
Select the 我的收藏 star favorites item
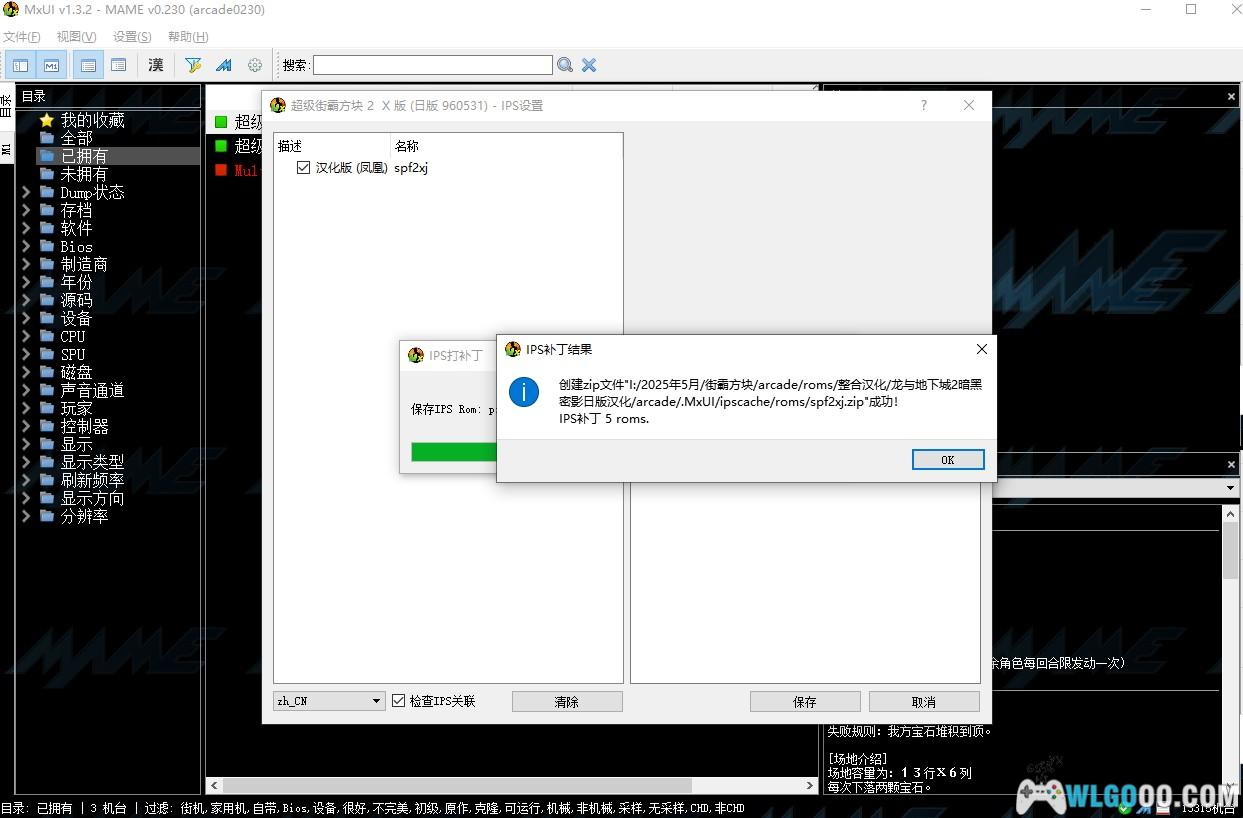[x=82, y=120]
